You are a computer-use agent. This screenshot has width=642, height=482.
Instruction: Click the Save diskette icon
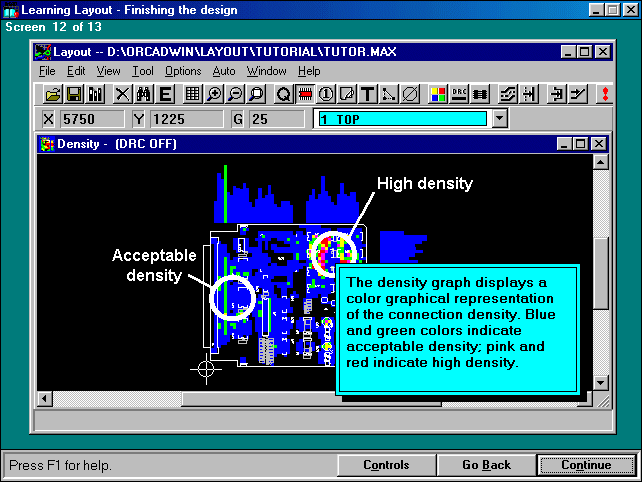tap(74, 94)
